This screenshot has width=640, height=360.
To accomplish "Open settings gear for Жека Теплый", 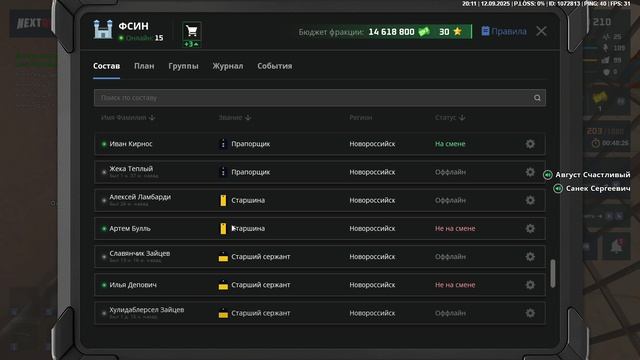I will tap(530, 172).
